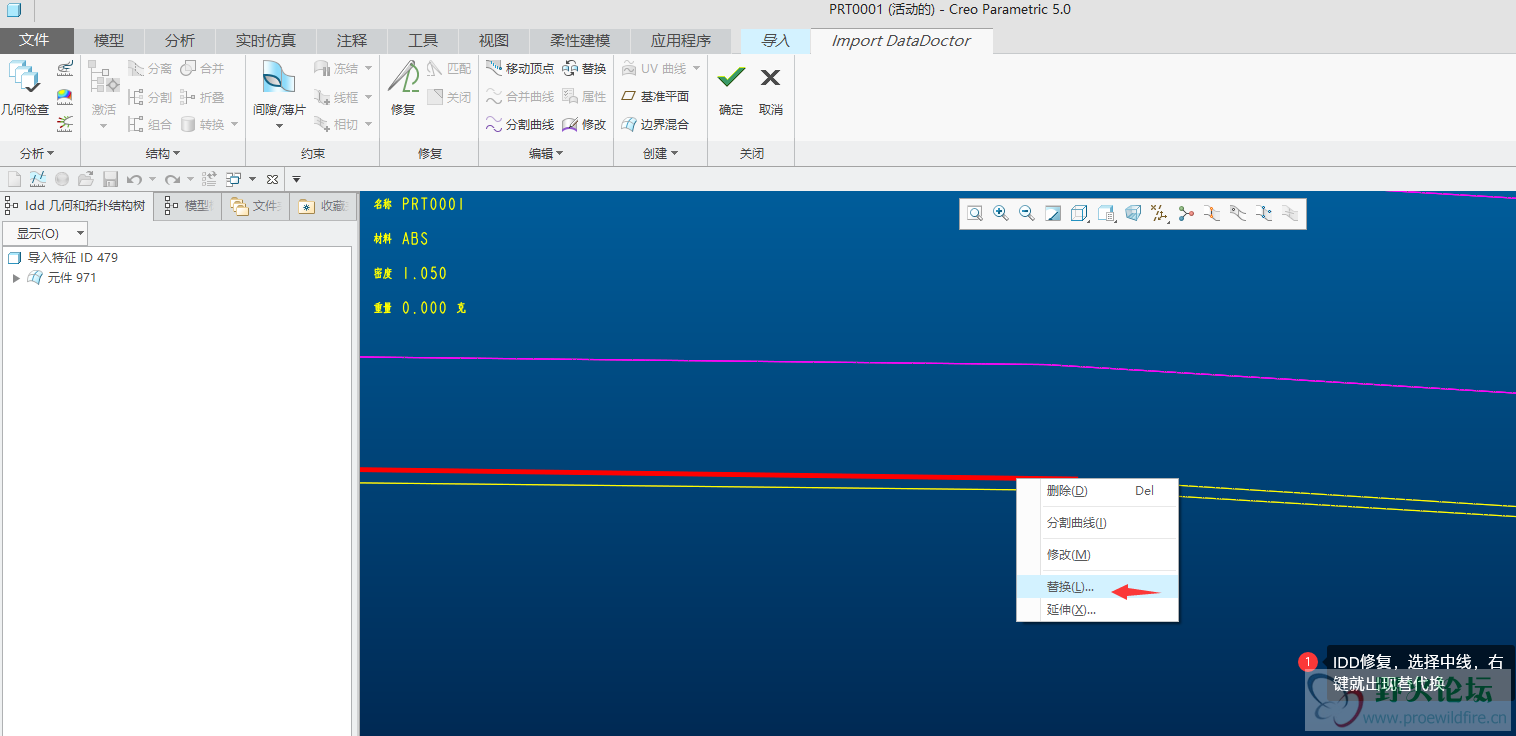
Task: Choose 替换(L)... from the context menu
Action: pyautogui.click(x=1098, y=587)
